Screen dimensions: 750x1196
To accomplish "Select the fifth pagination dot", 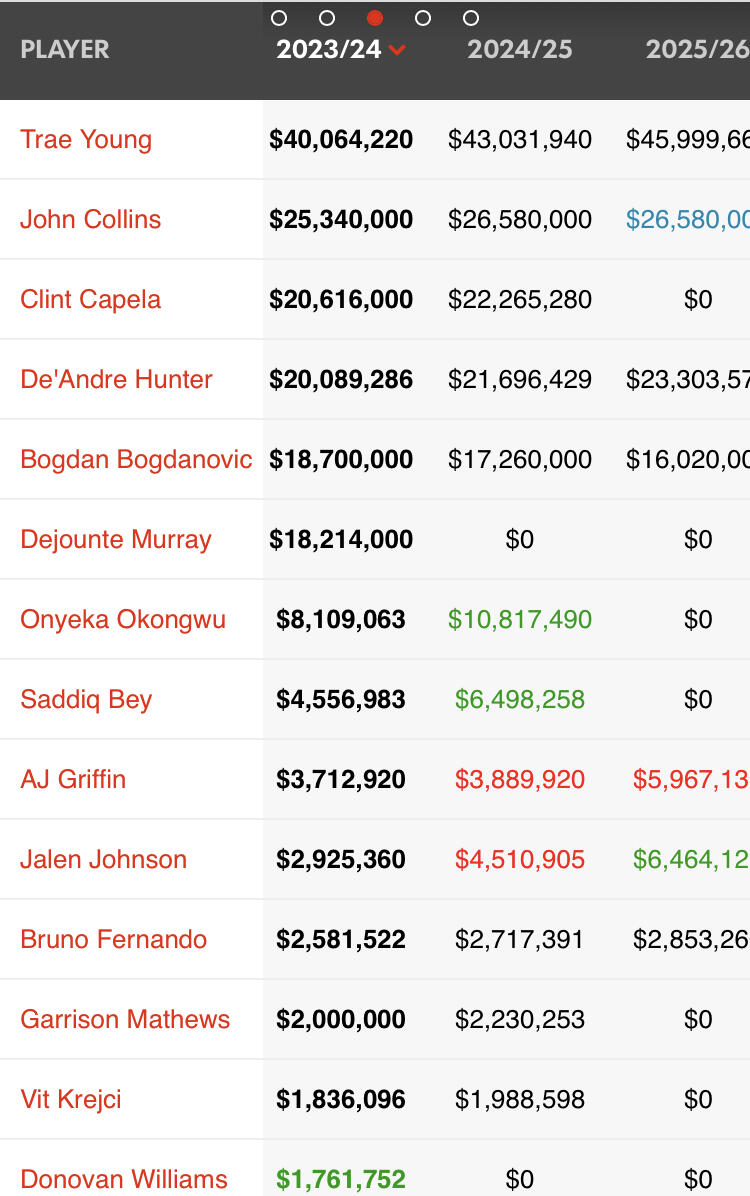I will coord(471,18).
